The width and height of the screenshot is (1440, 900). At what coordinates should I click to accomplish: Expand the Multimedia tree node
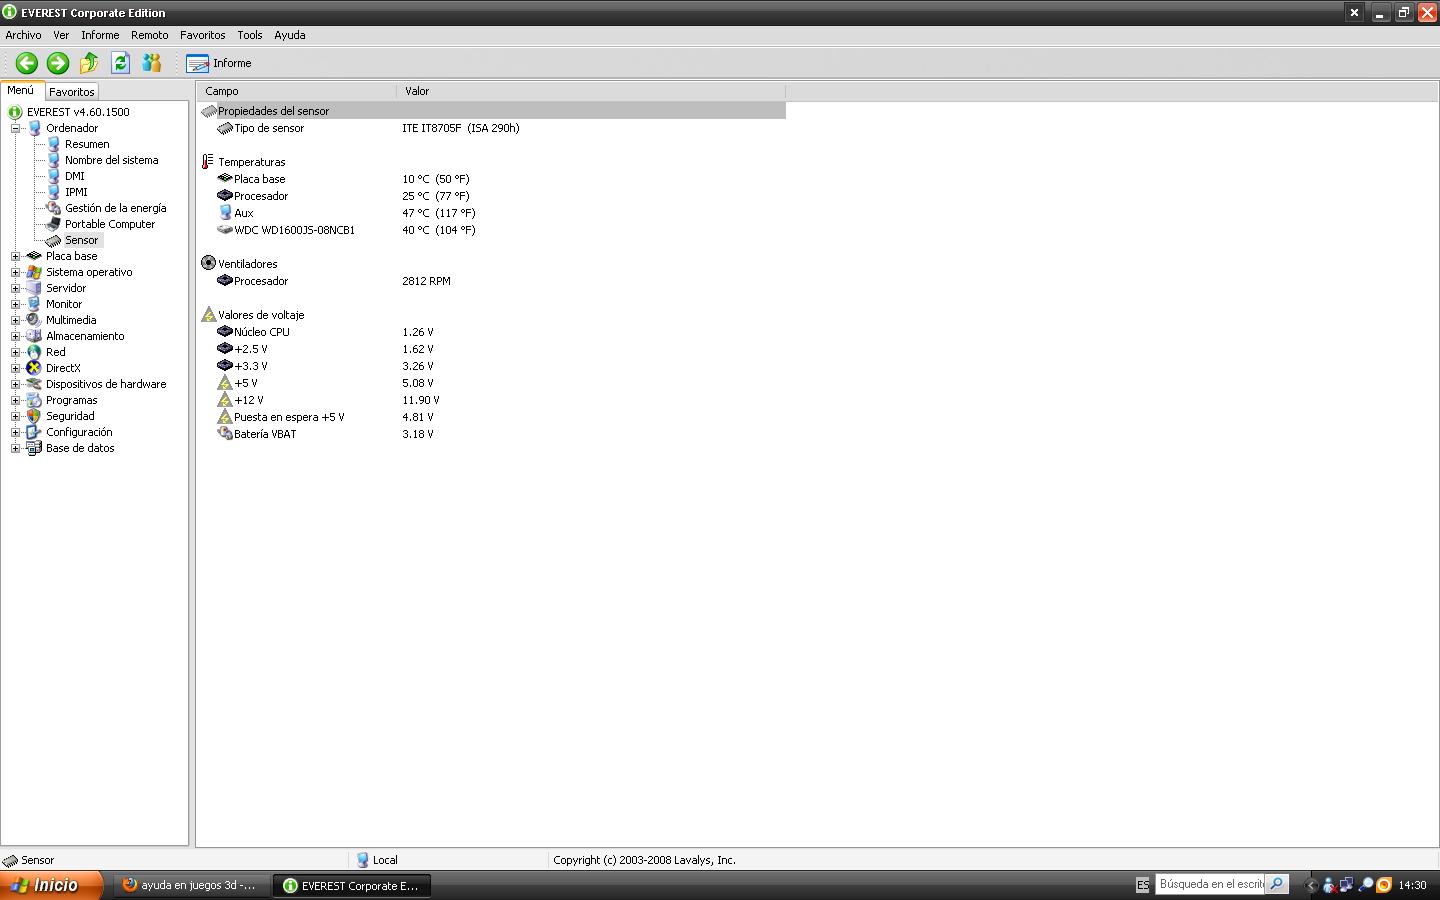point(16,320)
